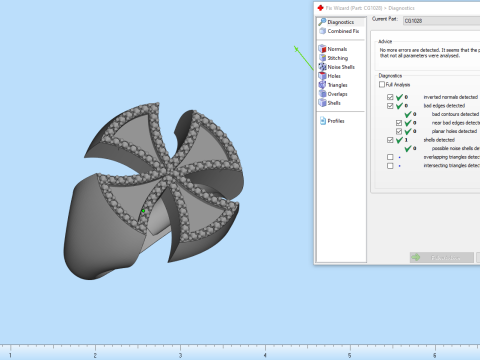Open the Diagnostics page in Fix Wizard
Viewport: 480px width, 360px height.
[x=340, y=22]
